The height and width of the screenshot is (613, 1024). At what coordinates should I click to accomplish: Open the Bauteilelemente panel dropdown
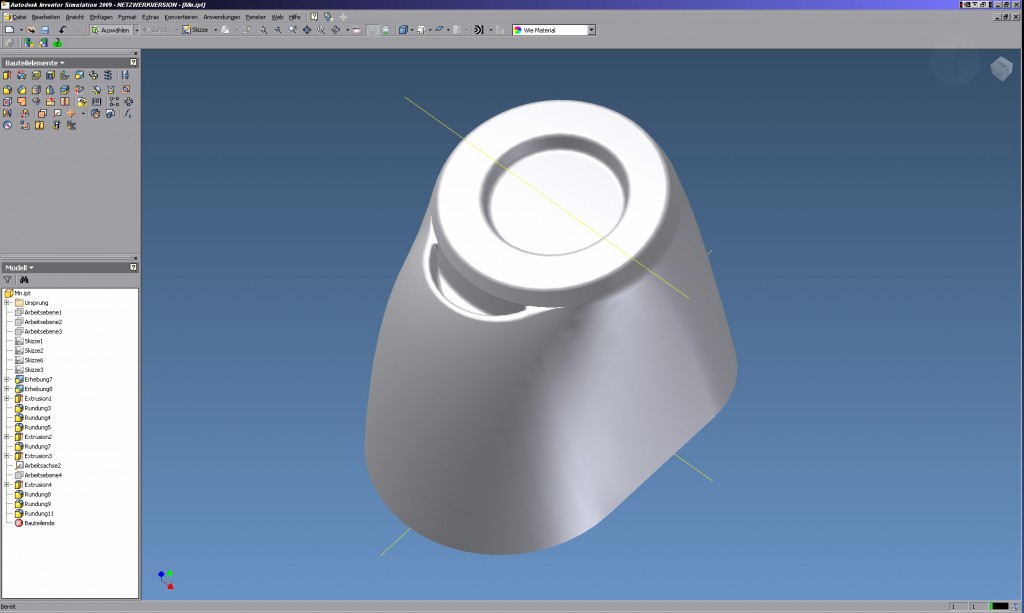pyautogui.click(x=35, y=62)
